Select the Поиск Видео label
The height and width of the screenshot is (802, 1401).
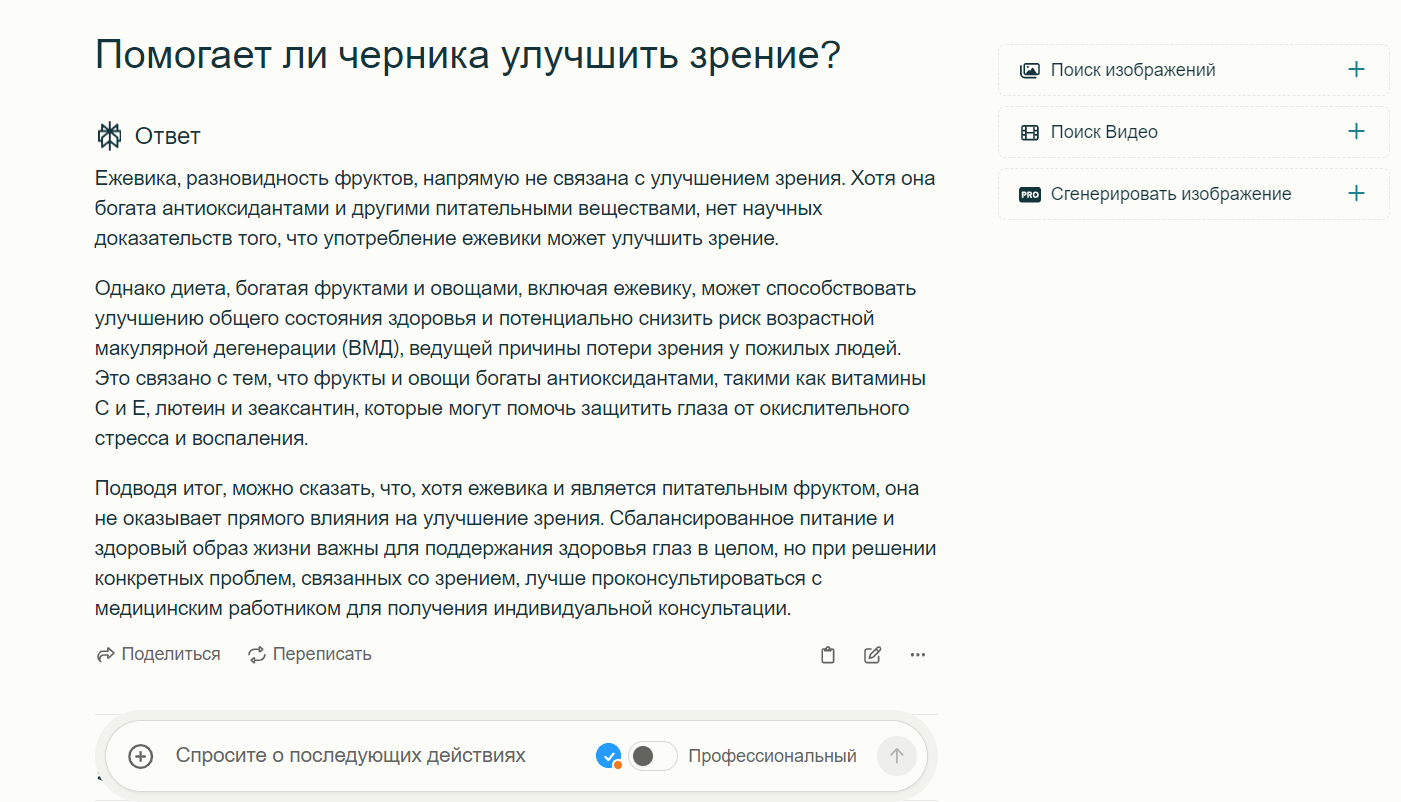point(1103,132)
